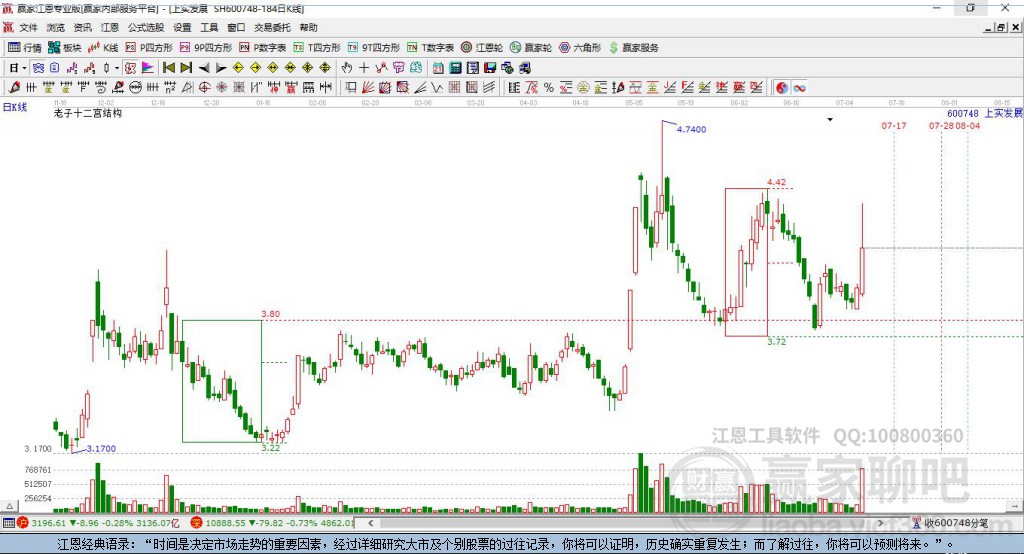Click the 日K线 label
Screen dimensions: 1024x554
coord(15,107)
